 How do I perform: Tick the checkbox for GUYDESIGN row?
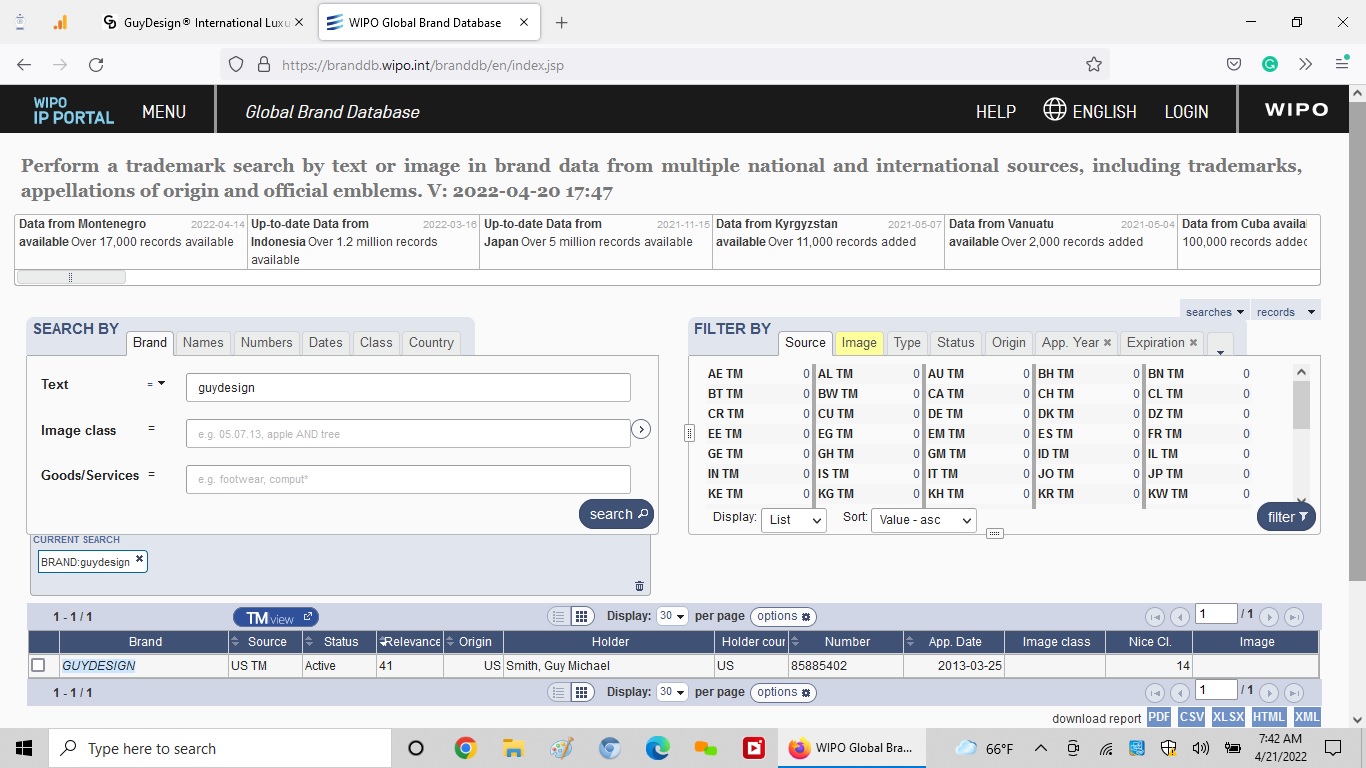pyautogui.click(x=38, y=665)
